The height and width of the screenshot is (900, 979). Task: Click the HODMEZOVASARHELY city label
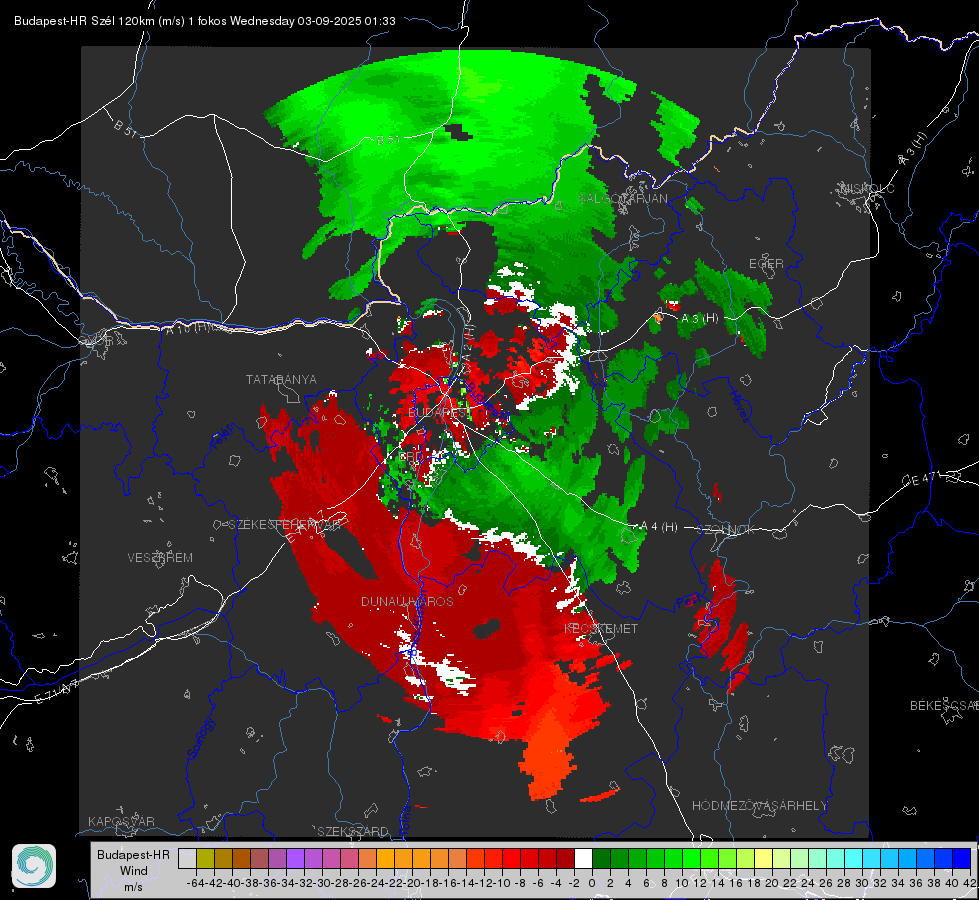click(x=759, y=806)
